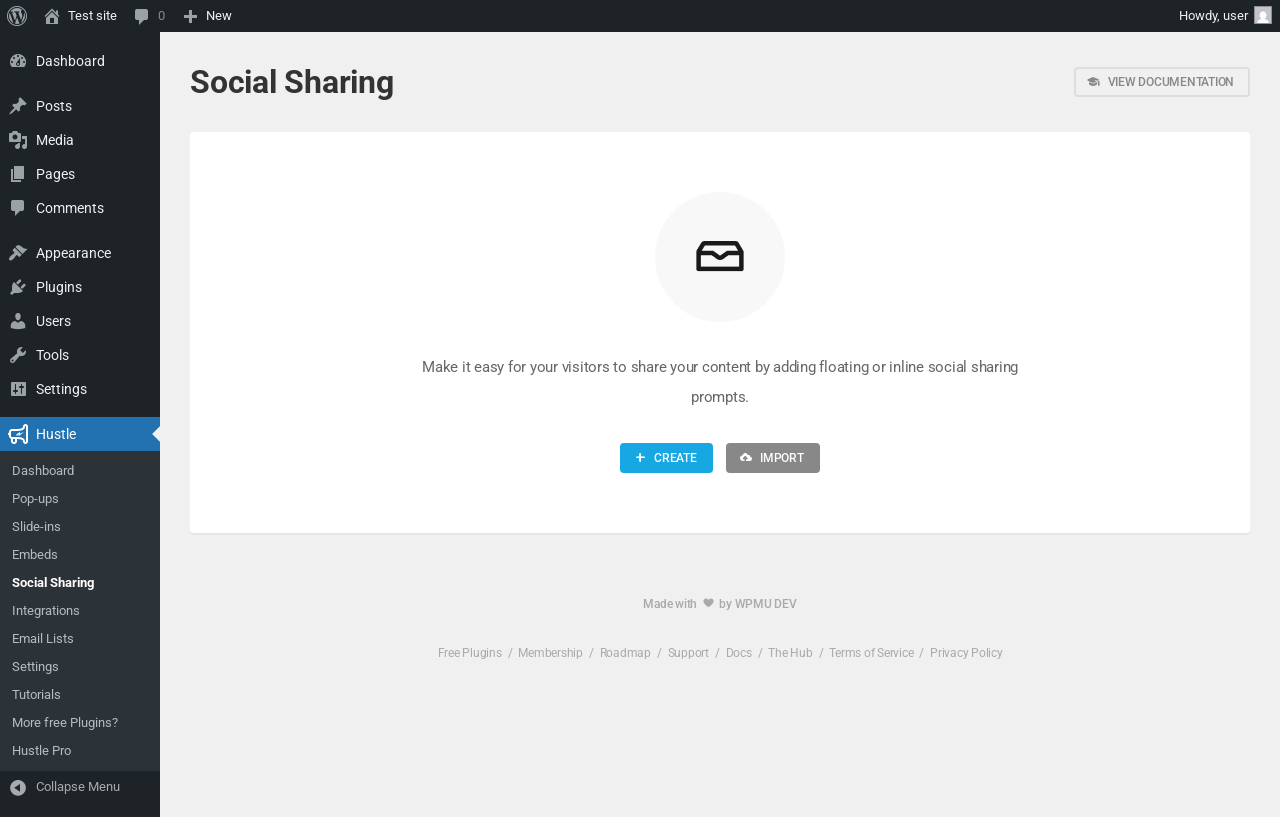Open The Hub footer link
The width and height of the screenshot is (1280, 817).
pos(790,653)
